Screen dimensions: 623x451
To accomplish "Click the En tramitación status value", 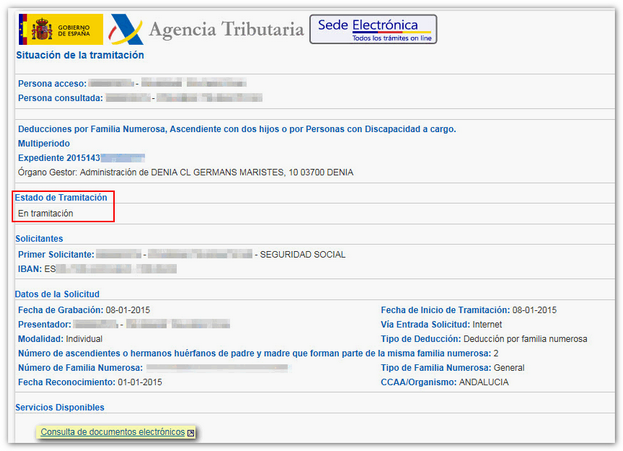I will click(x=45, y=213).
